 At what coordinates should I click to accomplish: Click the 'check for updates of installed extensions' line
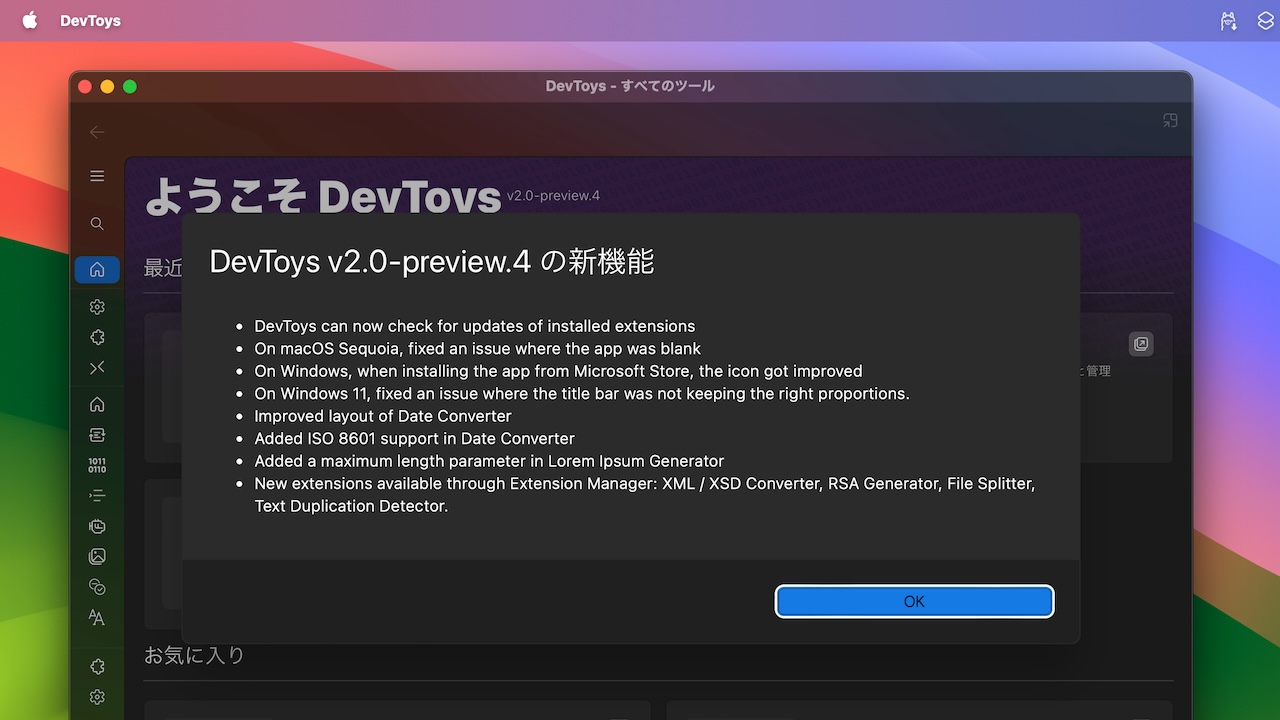[475, 326]
